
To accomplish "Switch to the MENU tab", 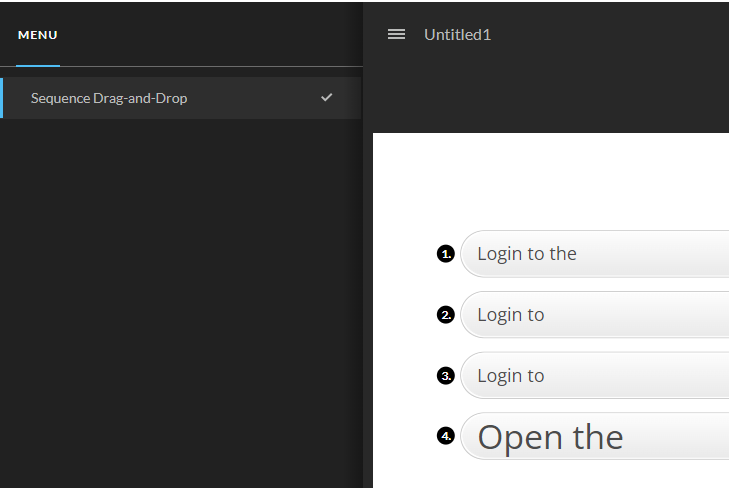I will (38, 35).
